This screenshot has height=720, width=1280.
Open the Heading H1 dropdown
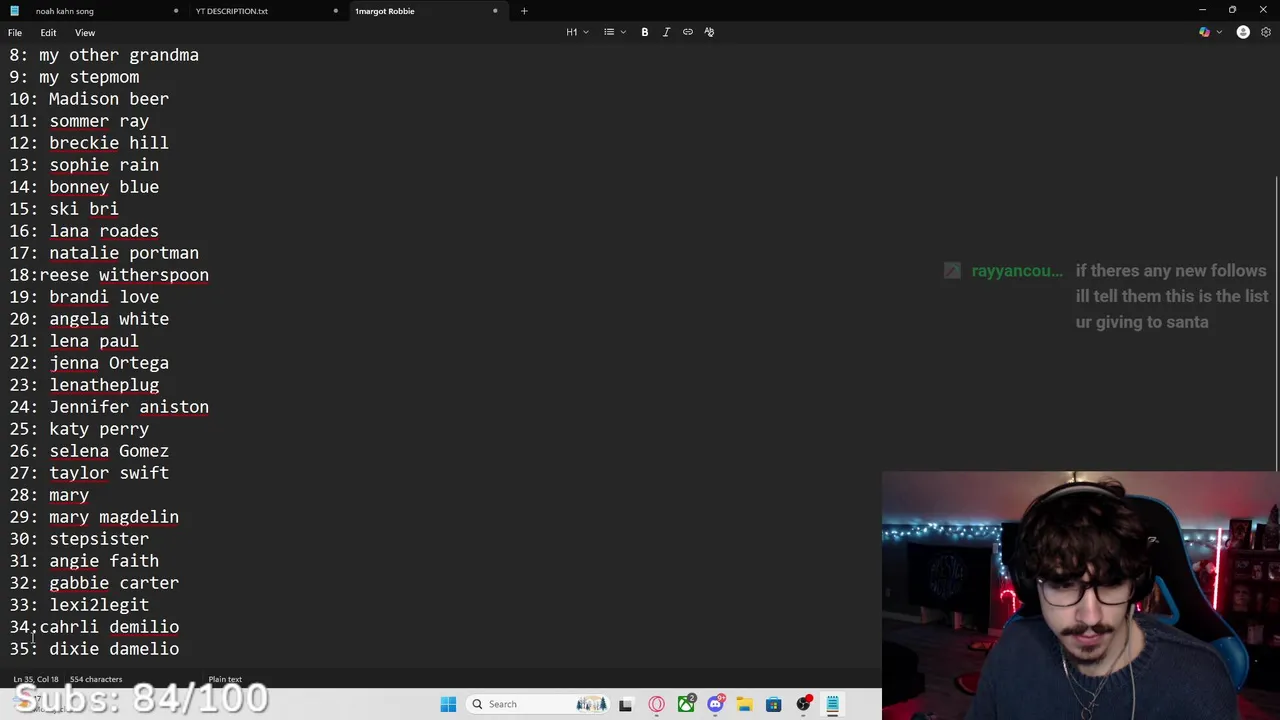tap(577, 32)
